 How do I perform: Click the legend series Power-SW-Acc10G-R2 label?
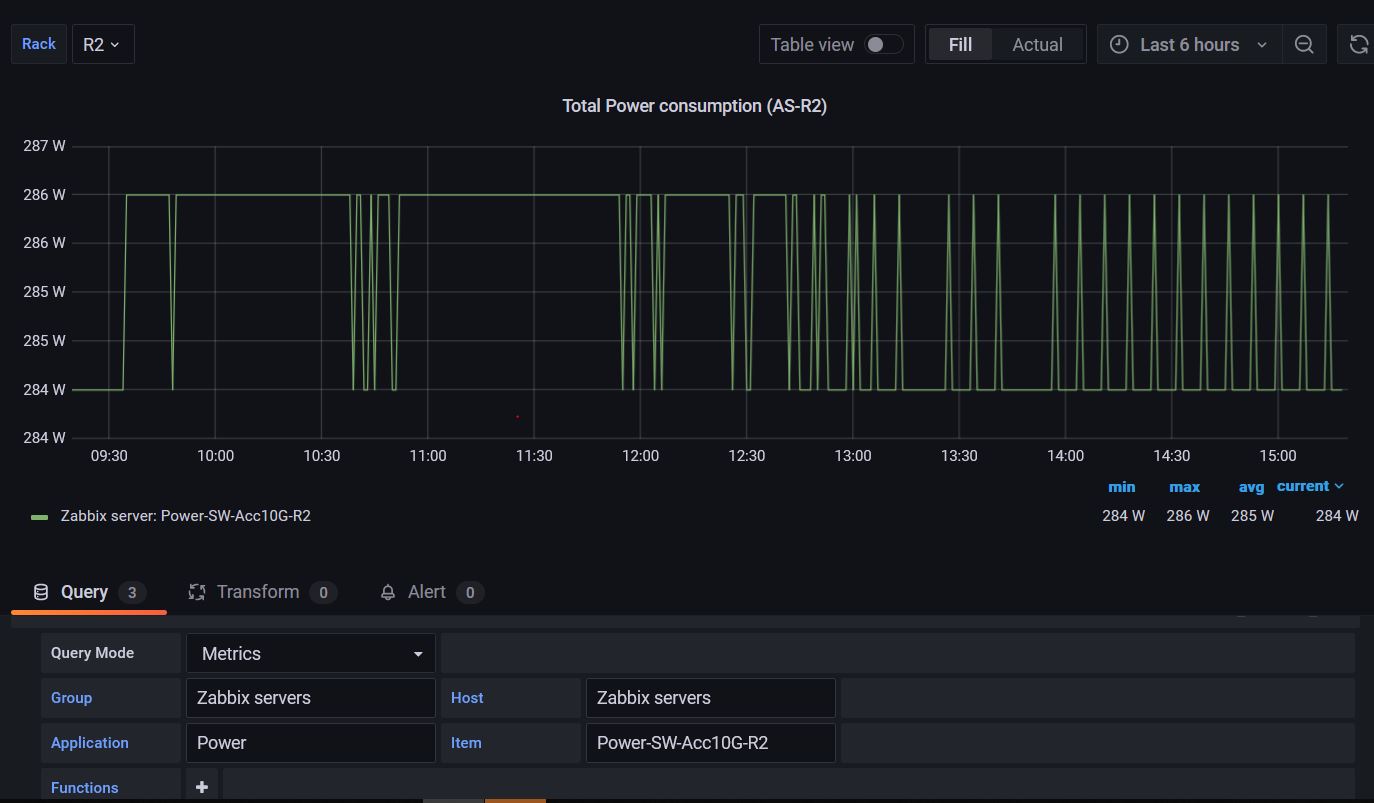tap(185, 516)
